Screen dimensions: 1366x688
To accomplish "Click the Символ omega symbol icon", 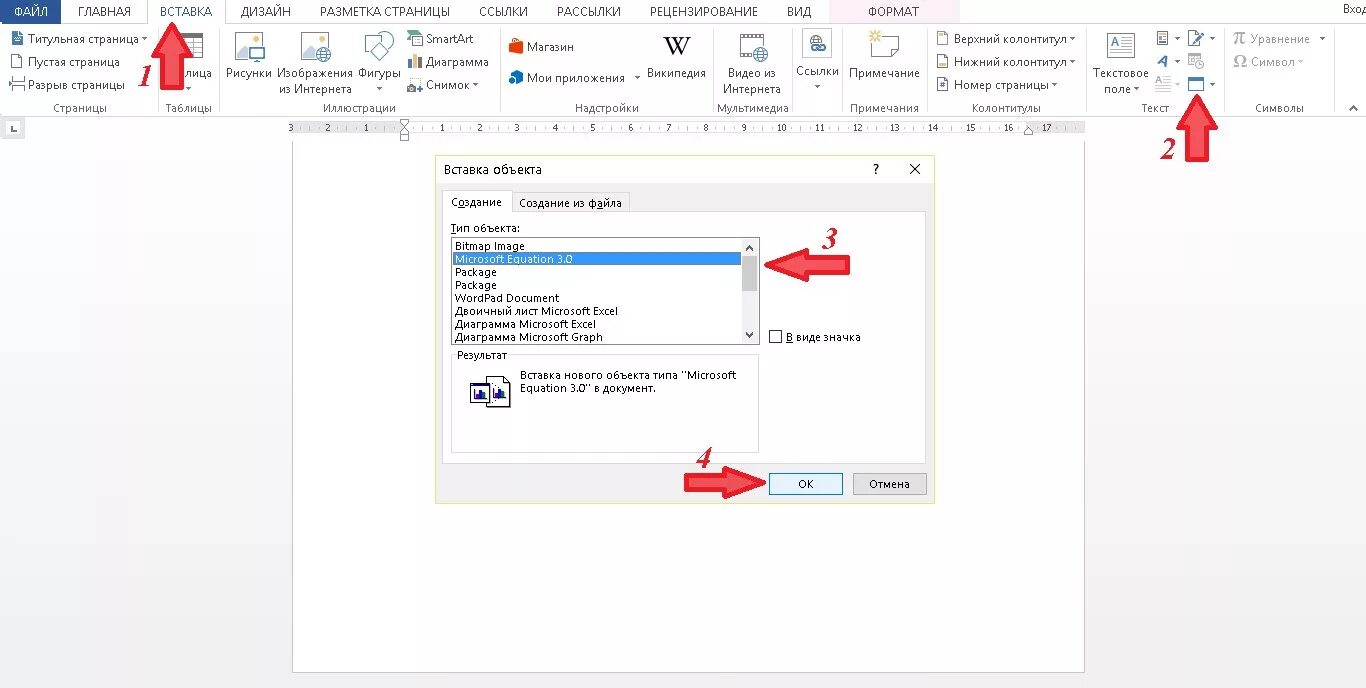I will coord(1239,62).
